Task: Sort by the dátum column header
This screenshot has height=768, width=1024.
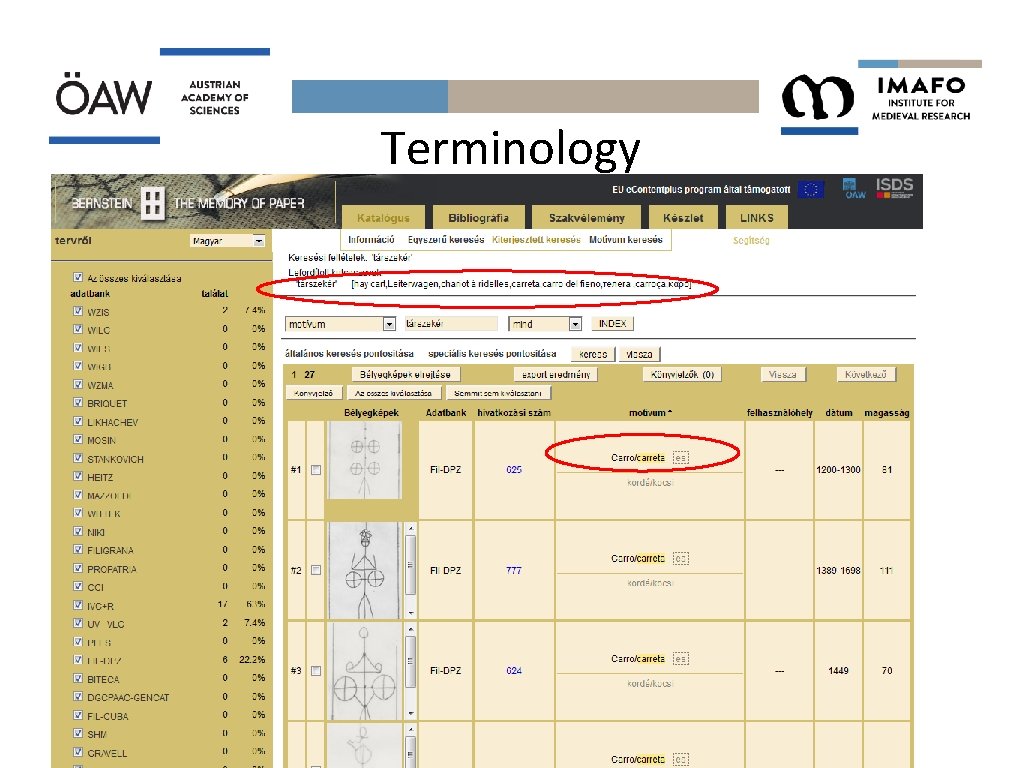Action: coord(839,413)
